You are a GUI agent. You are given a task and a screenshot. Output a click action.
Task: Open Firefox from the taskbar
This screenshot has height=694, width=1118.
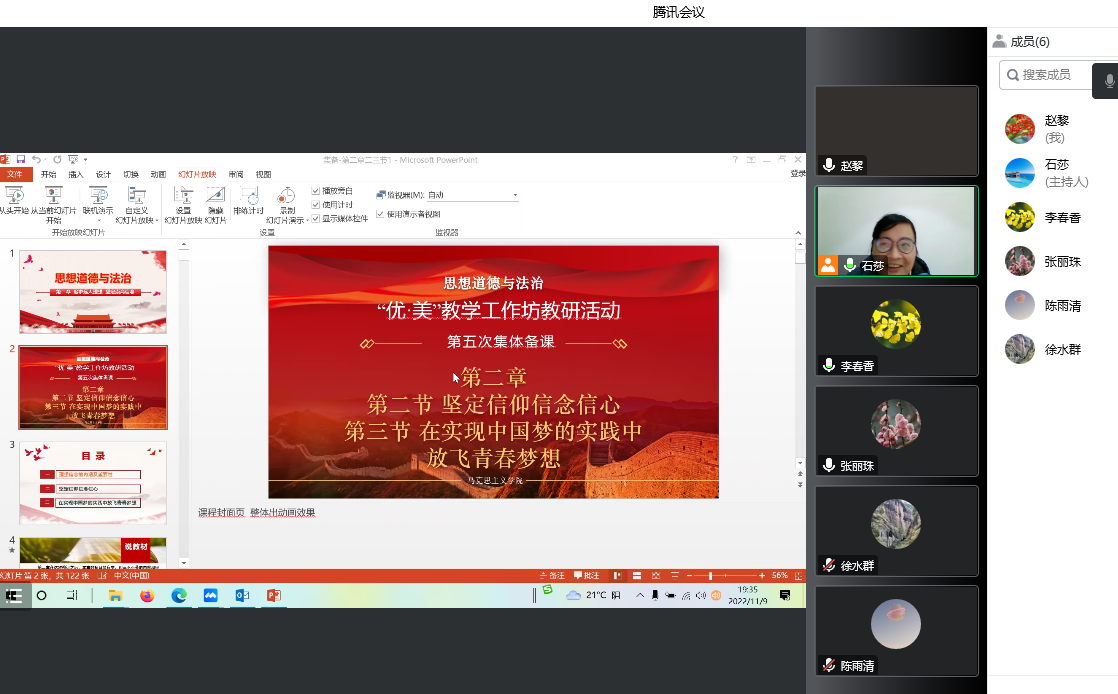(147, 595)
